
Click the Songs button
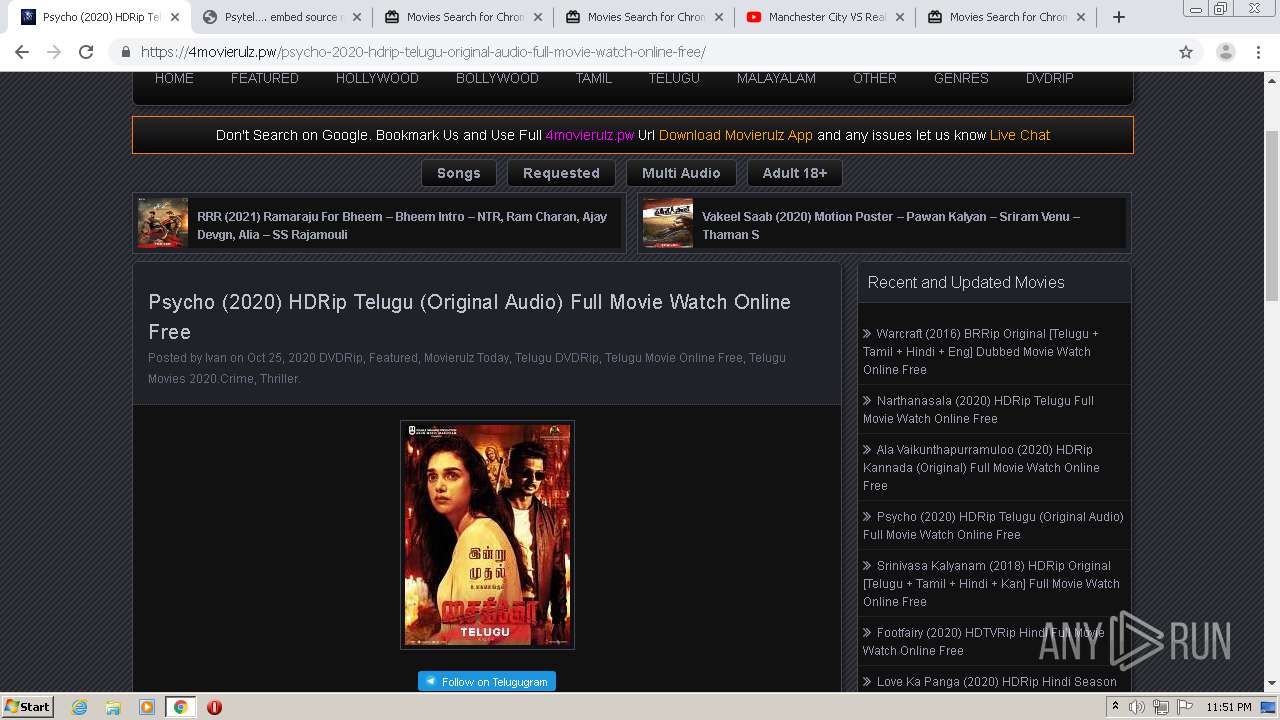(459, 173)
